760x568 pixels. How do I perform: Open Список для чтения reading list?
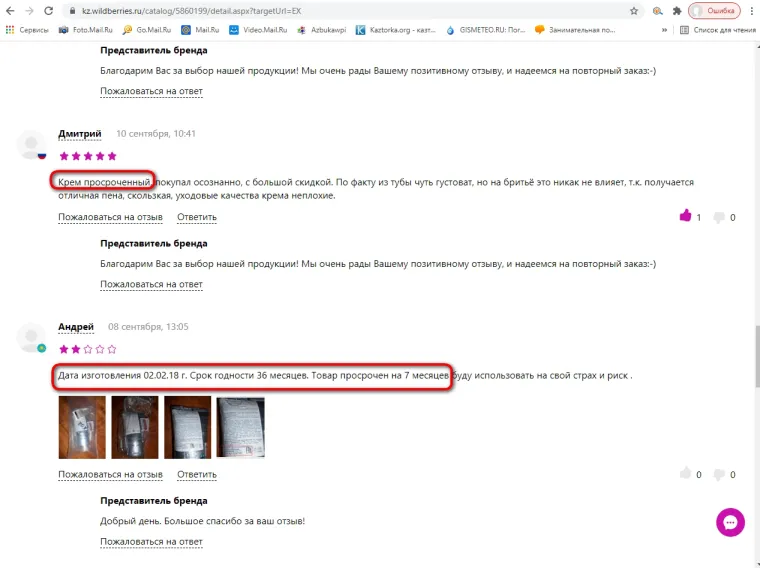click(x=717, y=30)
